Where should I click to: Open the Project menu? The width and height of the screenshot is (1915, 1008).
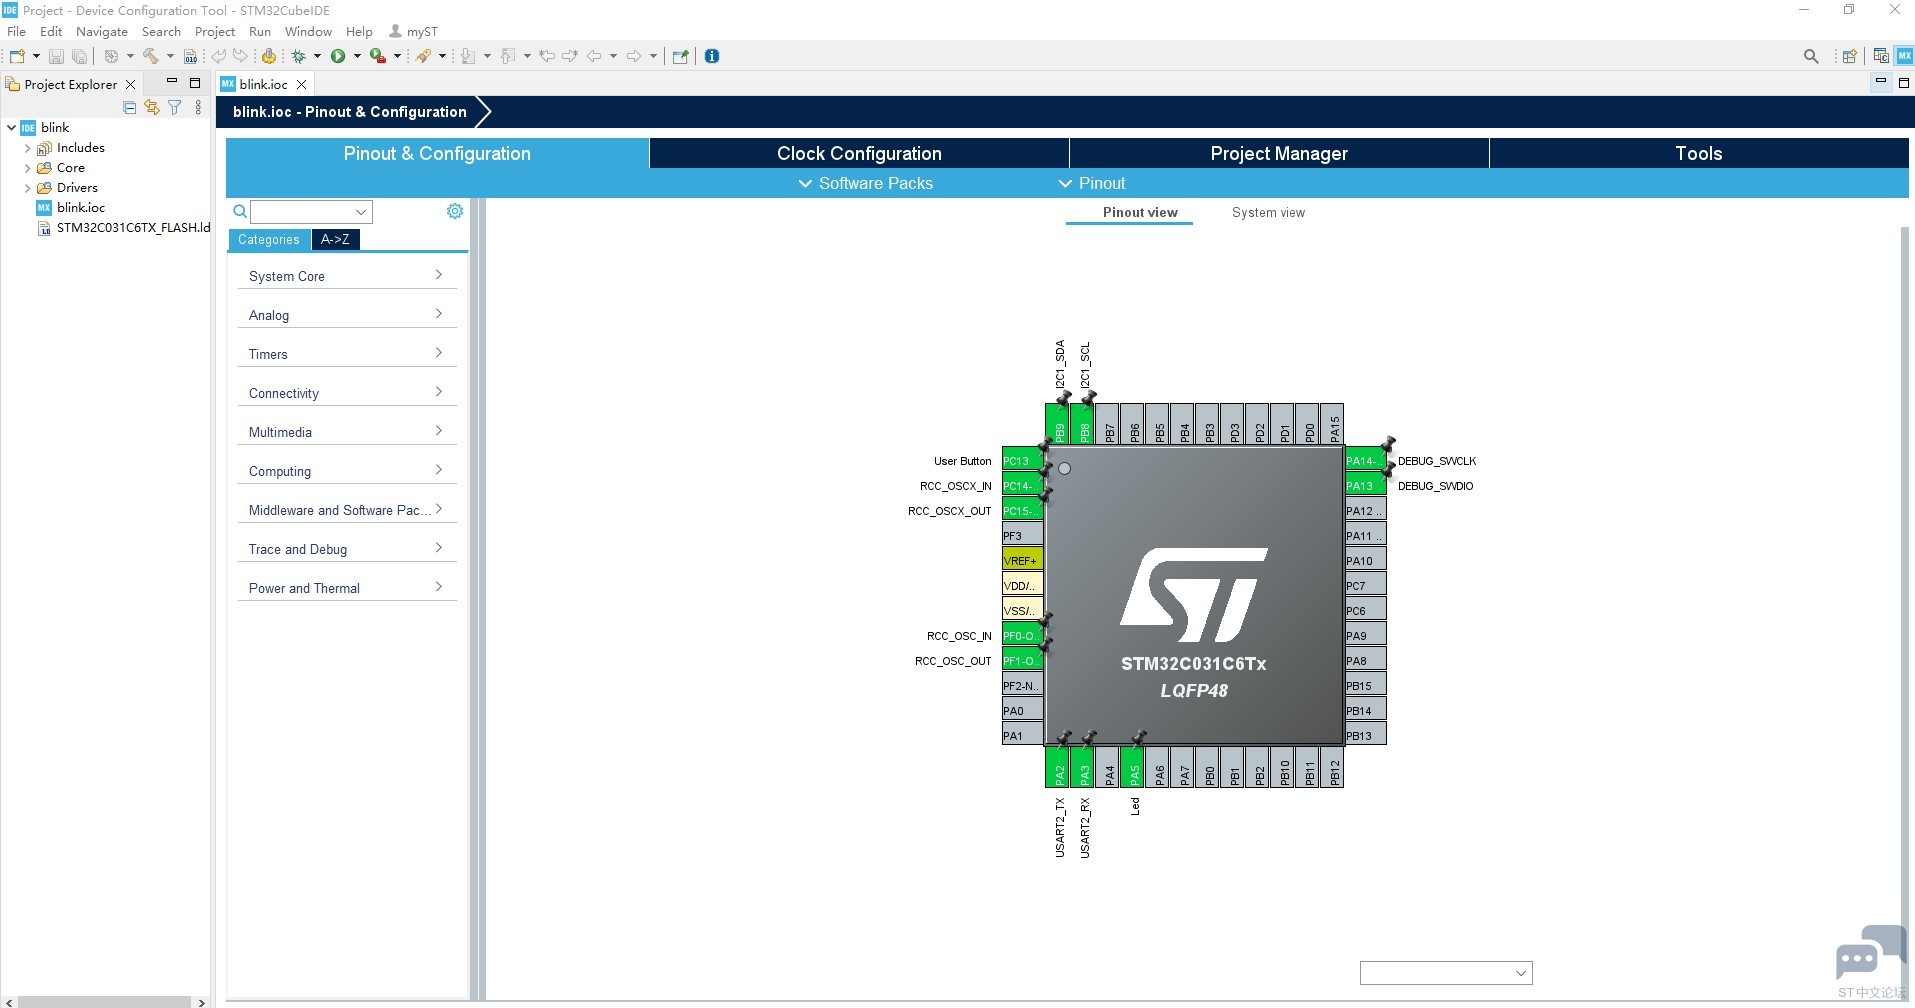tap(215, 31)
